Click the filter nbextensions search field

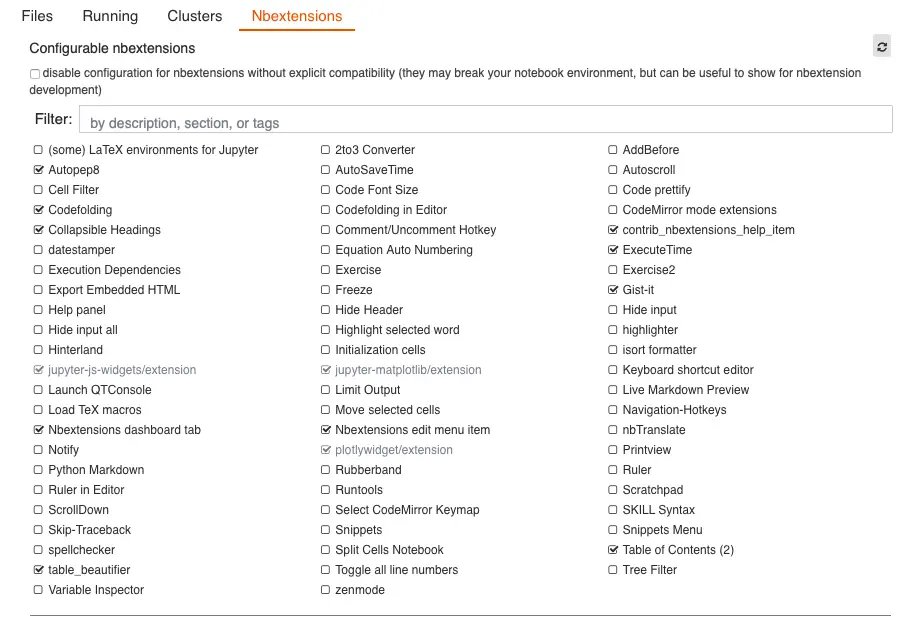click(484, 120)
